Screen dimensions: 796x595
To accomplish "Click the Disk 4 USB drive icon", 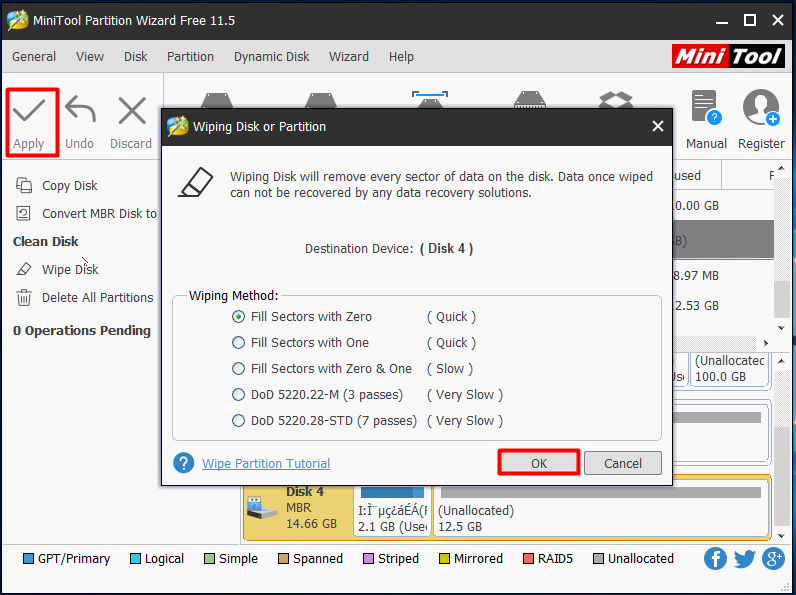I will (x=261, y=508).
